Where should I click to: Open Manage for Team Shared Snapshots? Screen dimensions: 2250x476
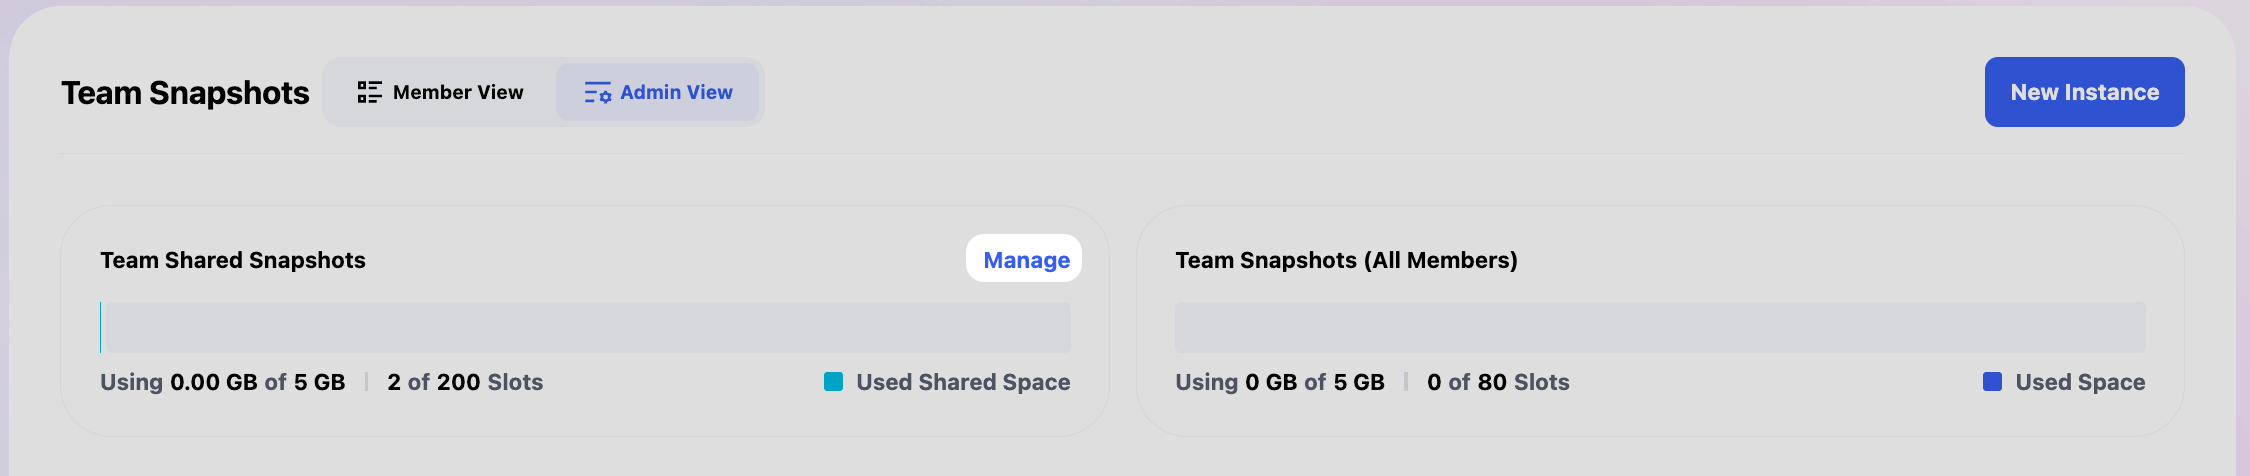pyautogui.click(x=1025, y=260)
